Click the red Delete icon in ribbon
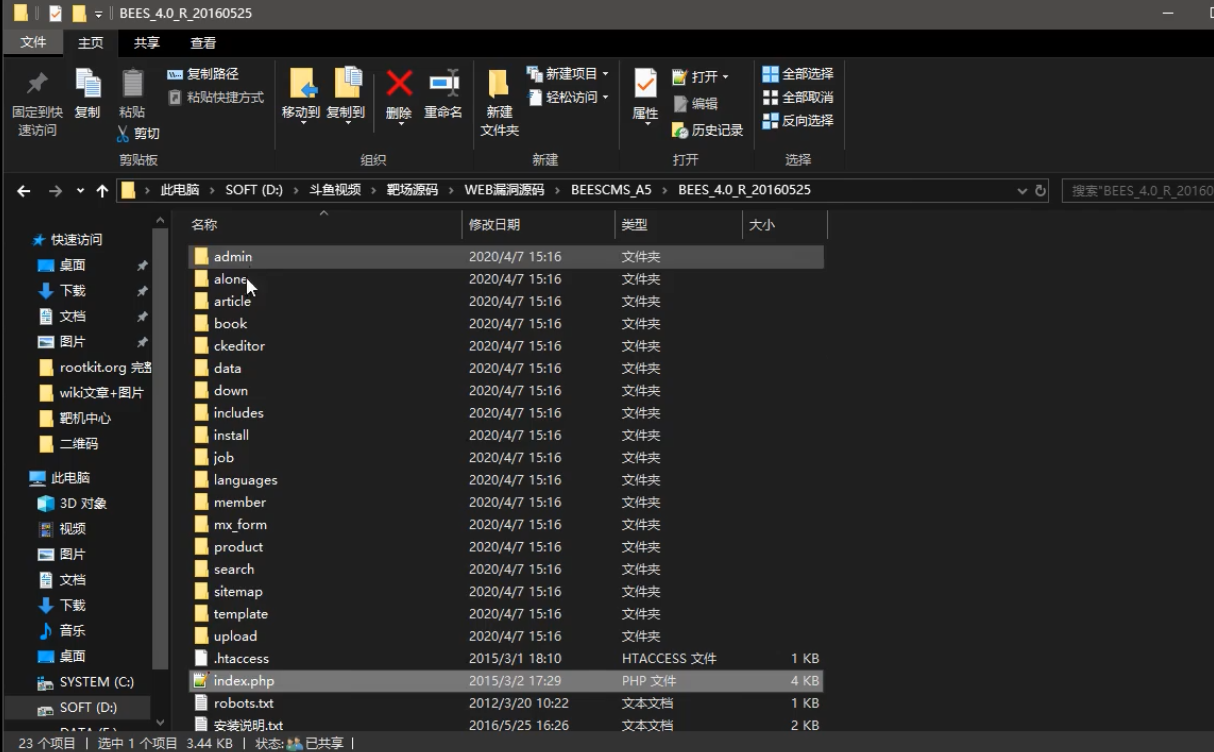This screenshot has height=752, width=1214. [x=399, y=84]
